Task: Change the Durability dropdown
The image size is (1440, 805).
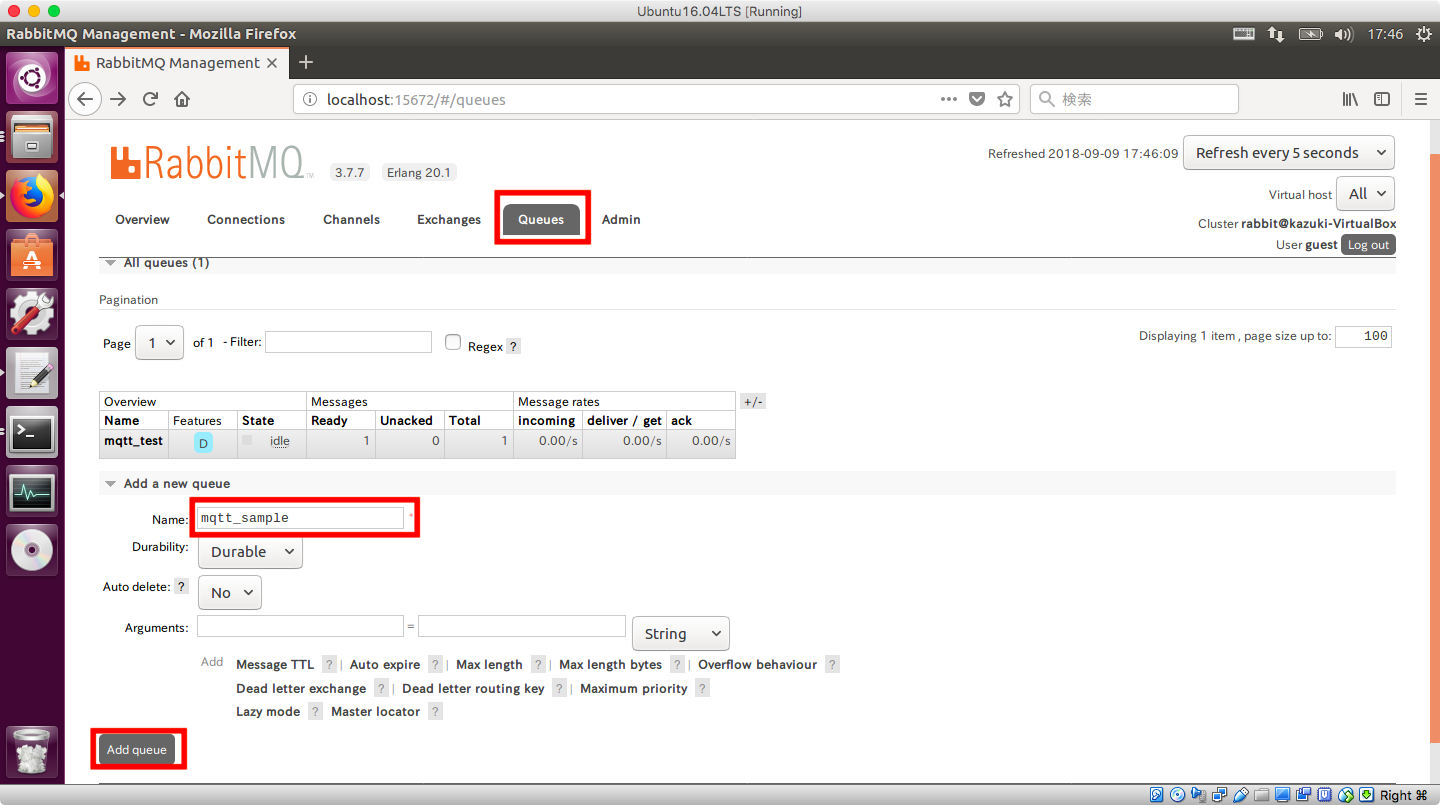Action: click(x=250, y=551)
